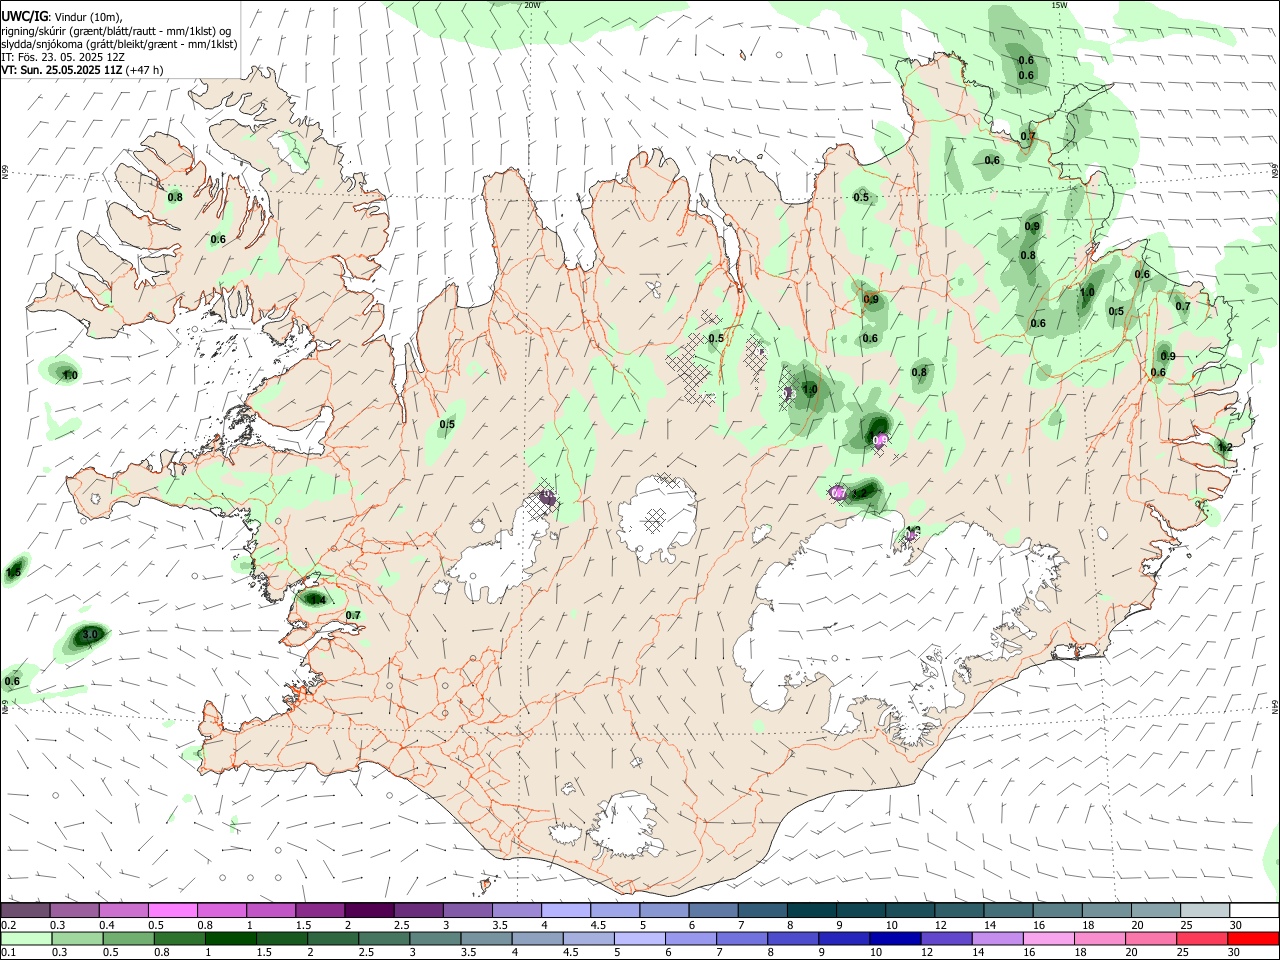
Task: Pick the dark purple 2–2.5 snow swatch
Action: coord(368,911)
